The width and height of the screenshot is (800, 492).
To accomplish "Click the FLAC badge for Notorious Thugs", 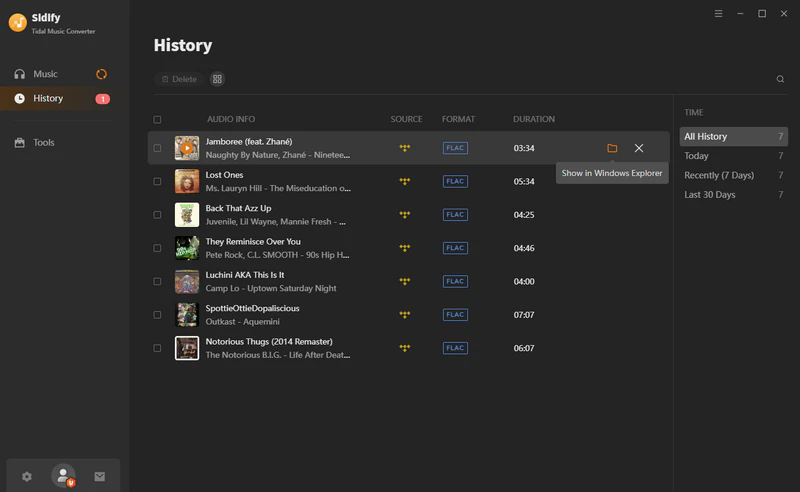I will point(455,348).
